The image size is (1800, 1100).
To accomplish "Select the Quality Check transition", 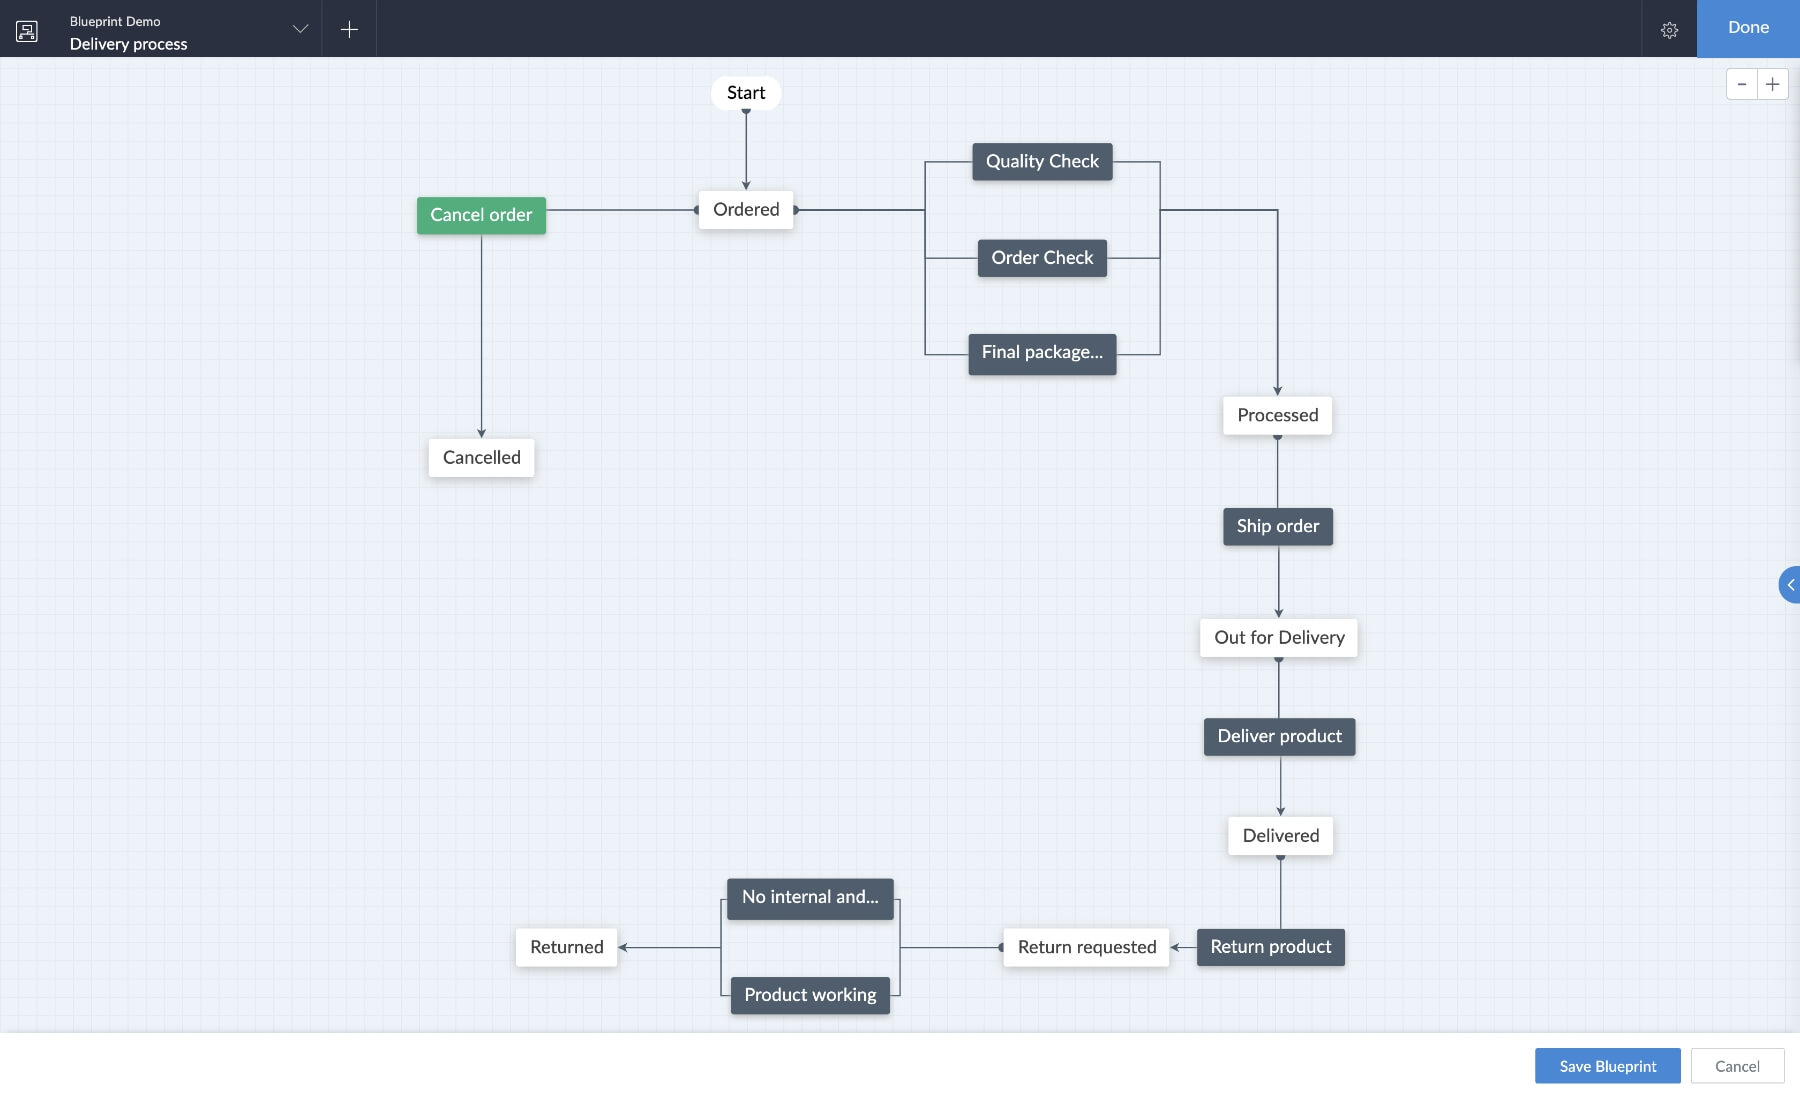I will click(x=1041, y=161).
